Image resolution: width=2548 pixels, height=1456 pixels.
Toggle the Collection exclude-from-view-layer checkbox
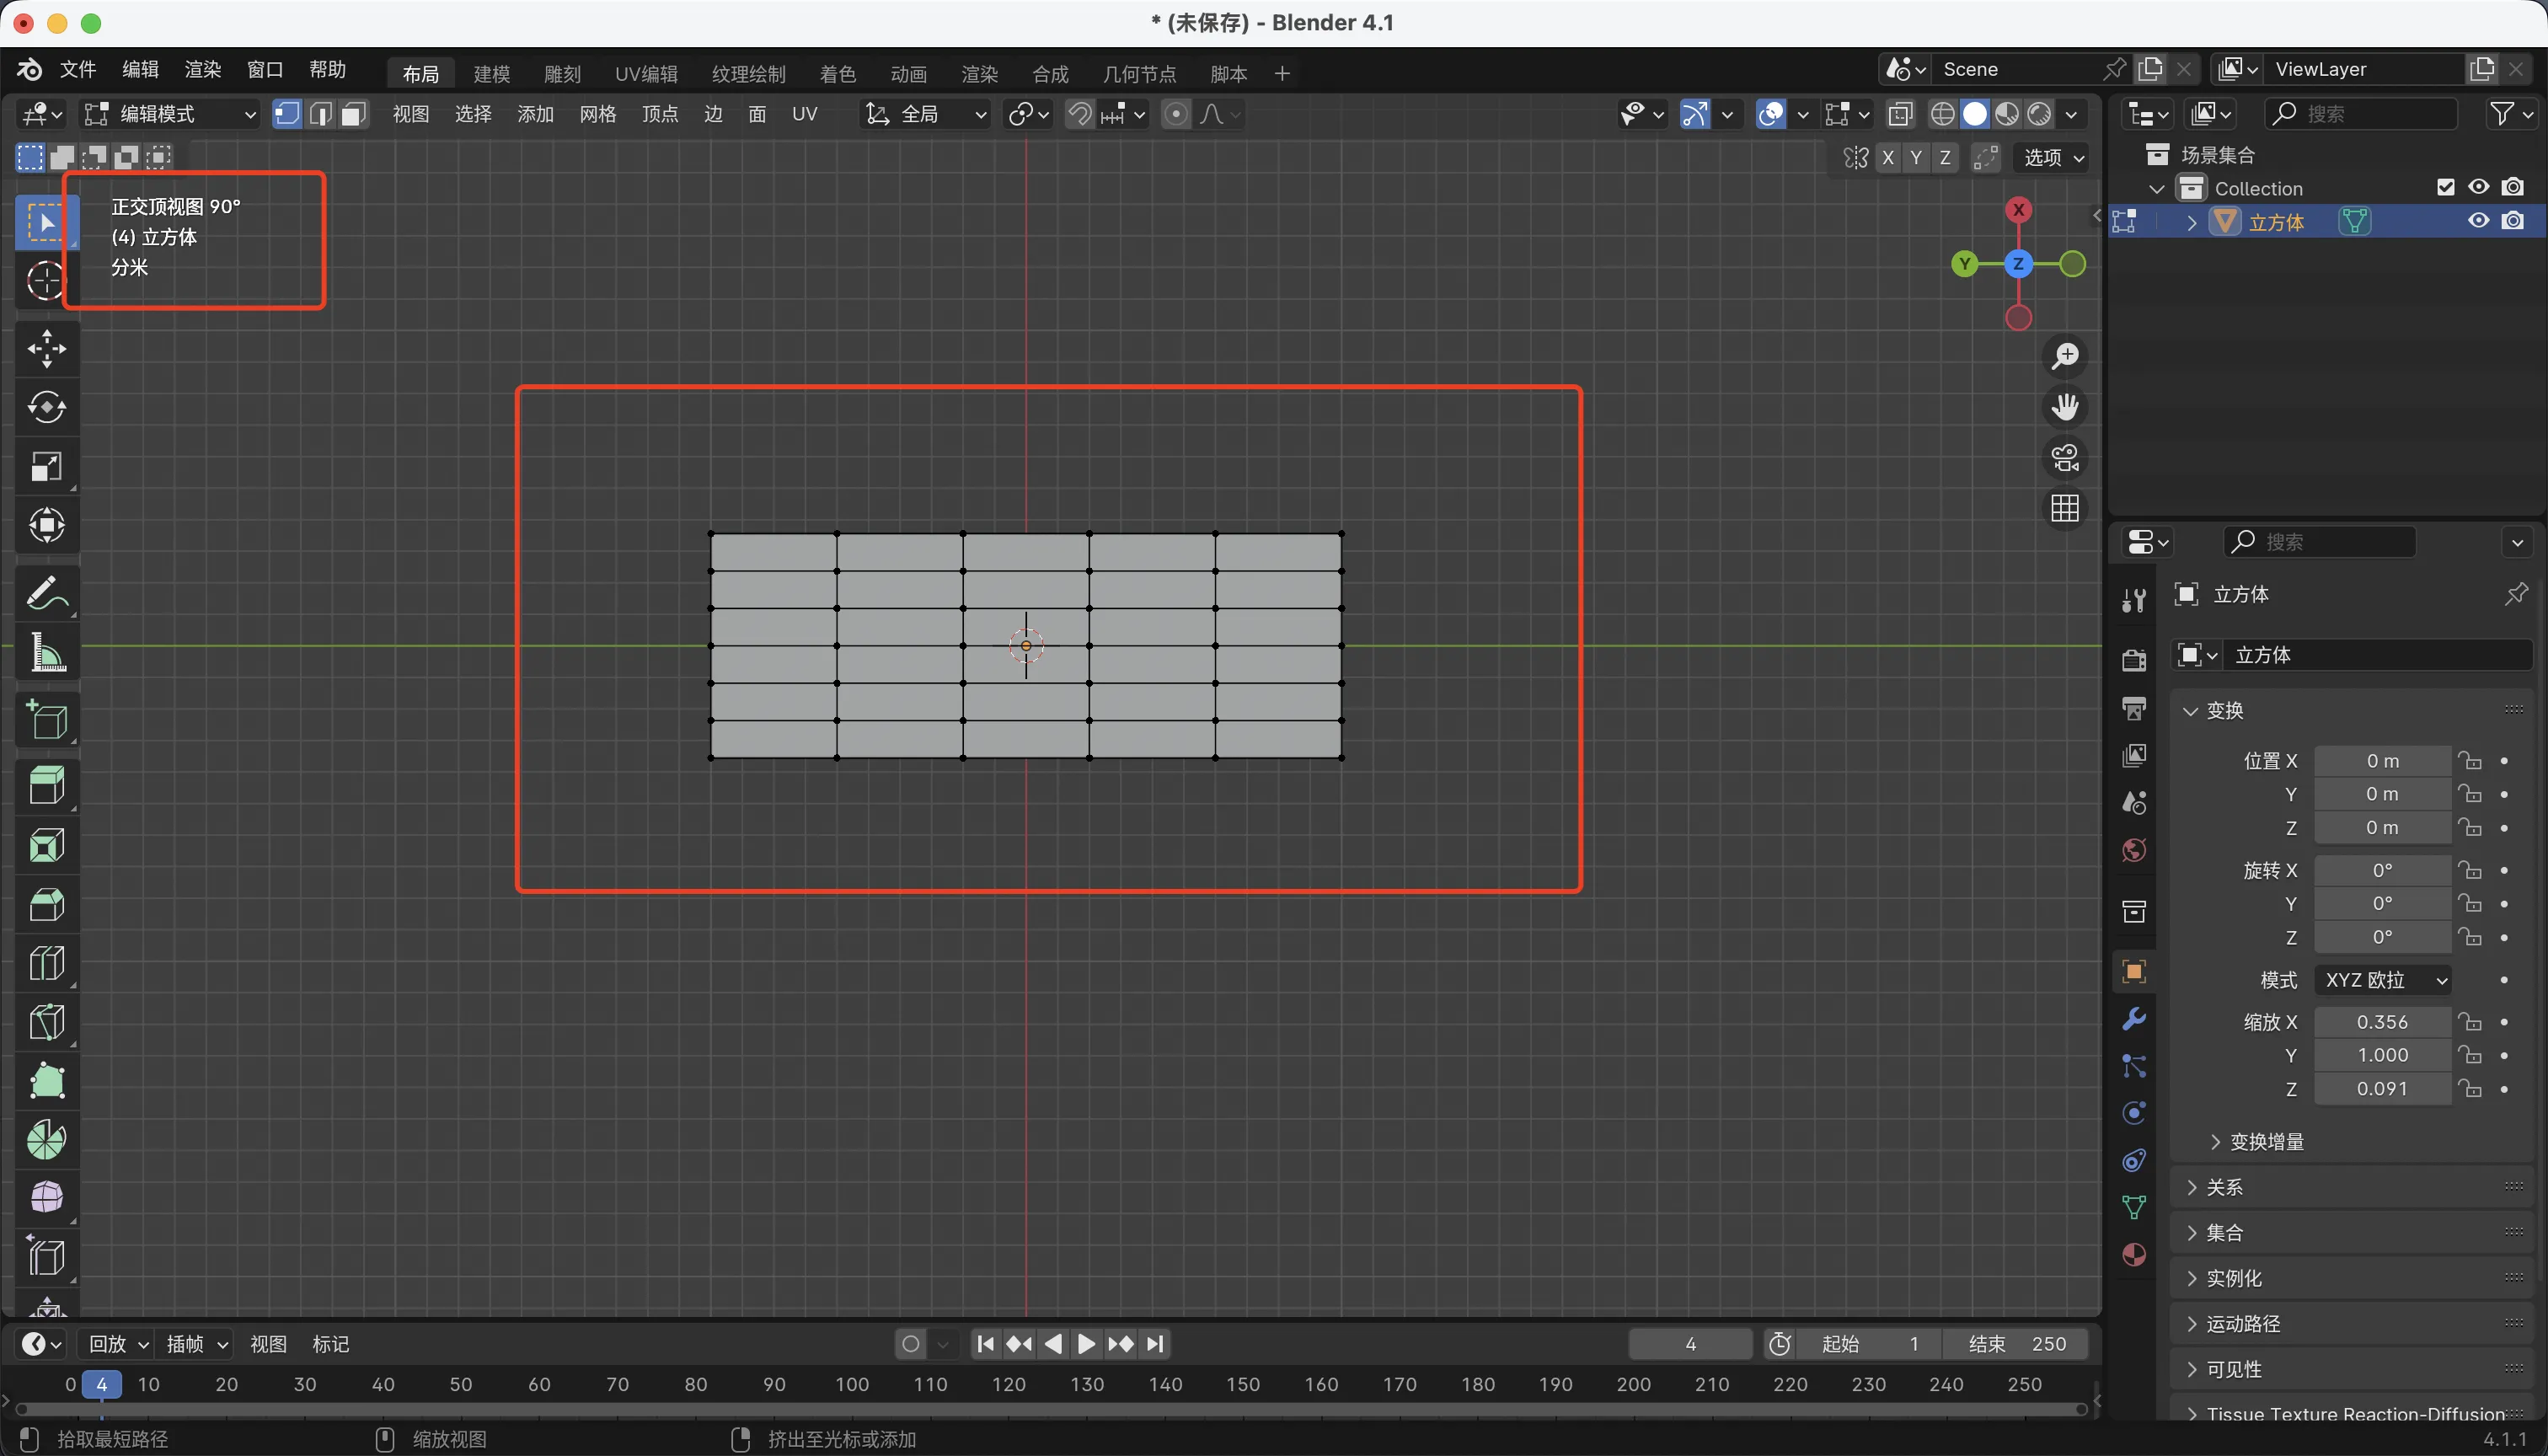coord(2445,188)
